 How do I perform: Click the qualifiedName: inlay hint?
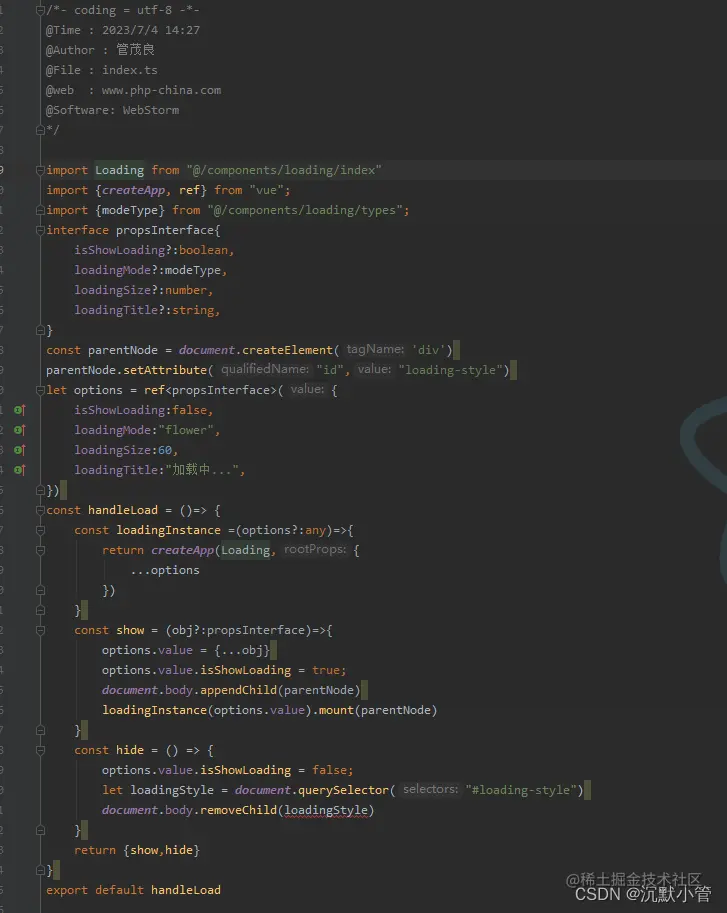(265, 369)
